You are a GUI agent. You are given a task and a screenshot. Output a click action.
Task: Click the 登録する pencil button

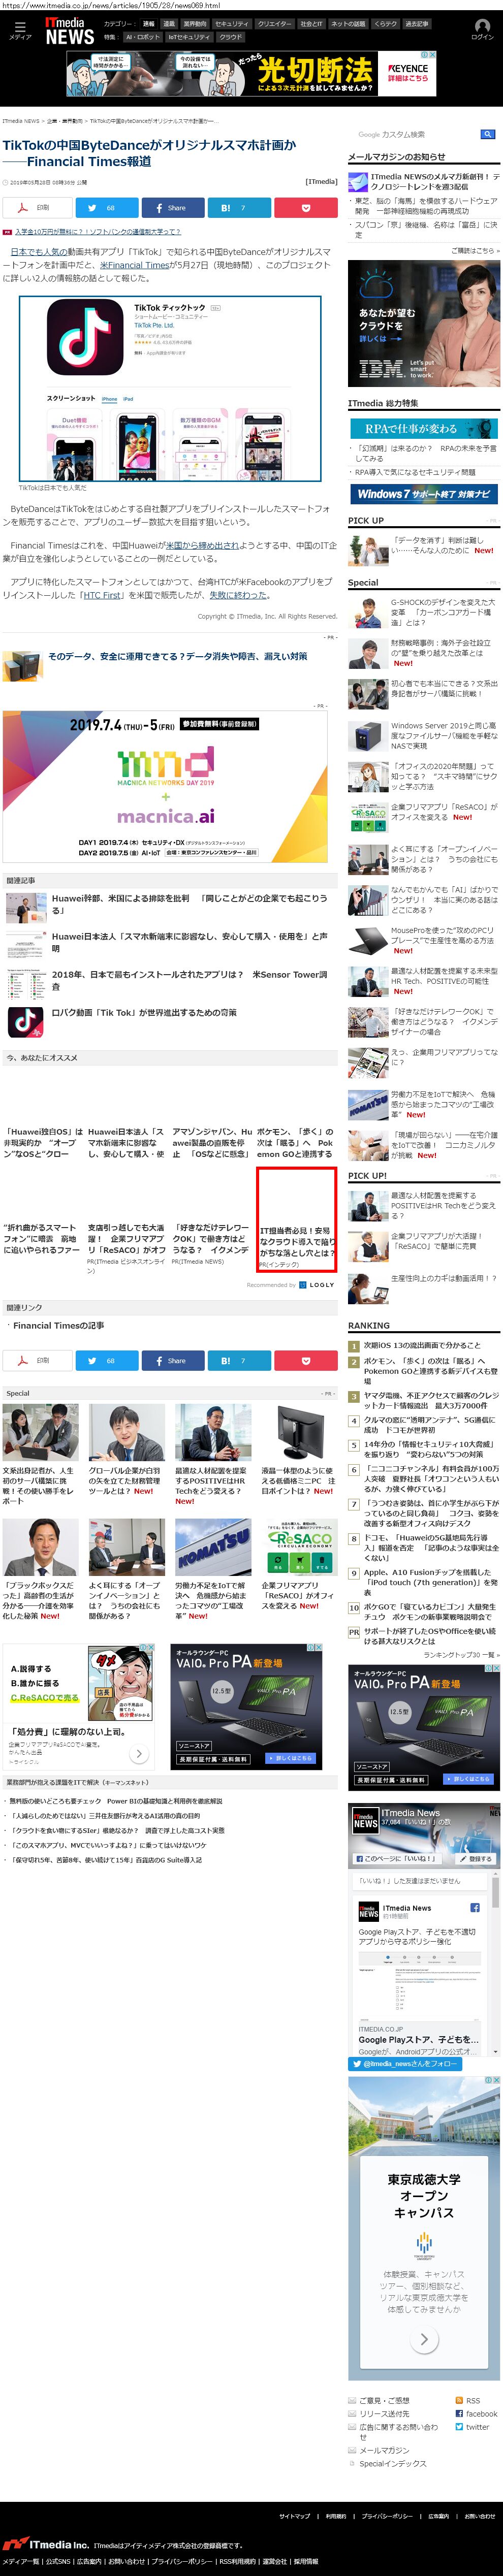(x=475, y=1859)
